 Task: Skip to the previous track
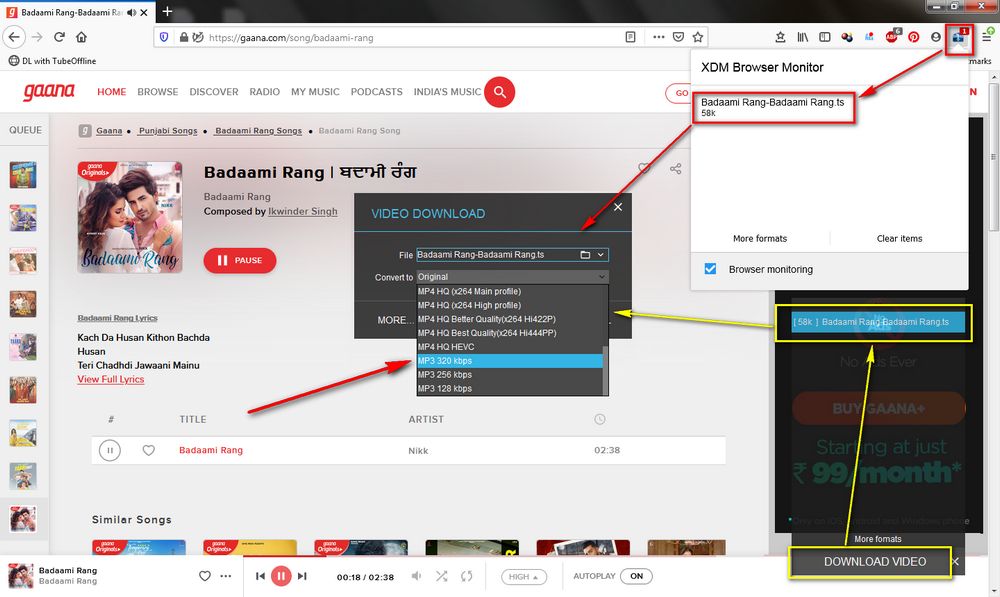[260, 576]
